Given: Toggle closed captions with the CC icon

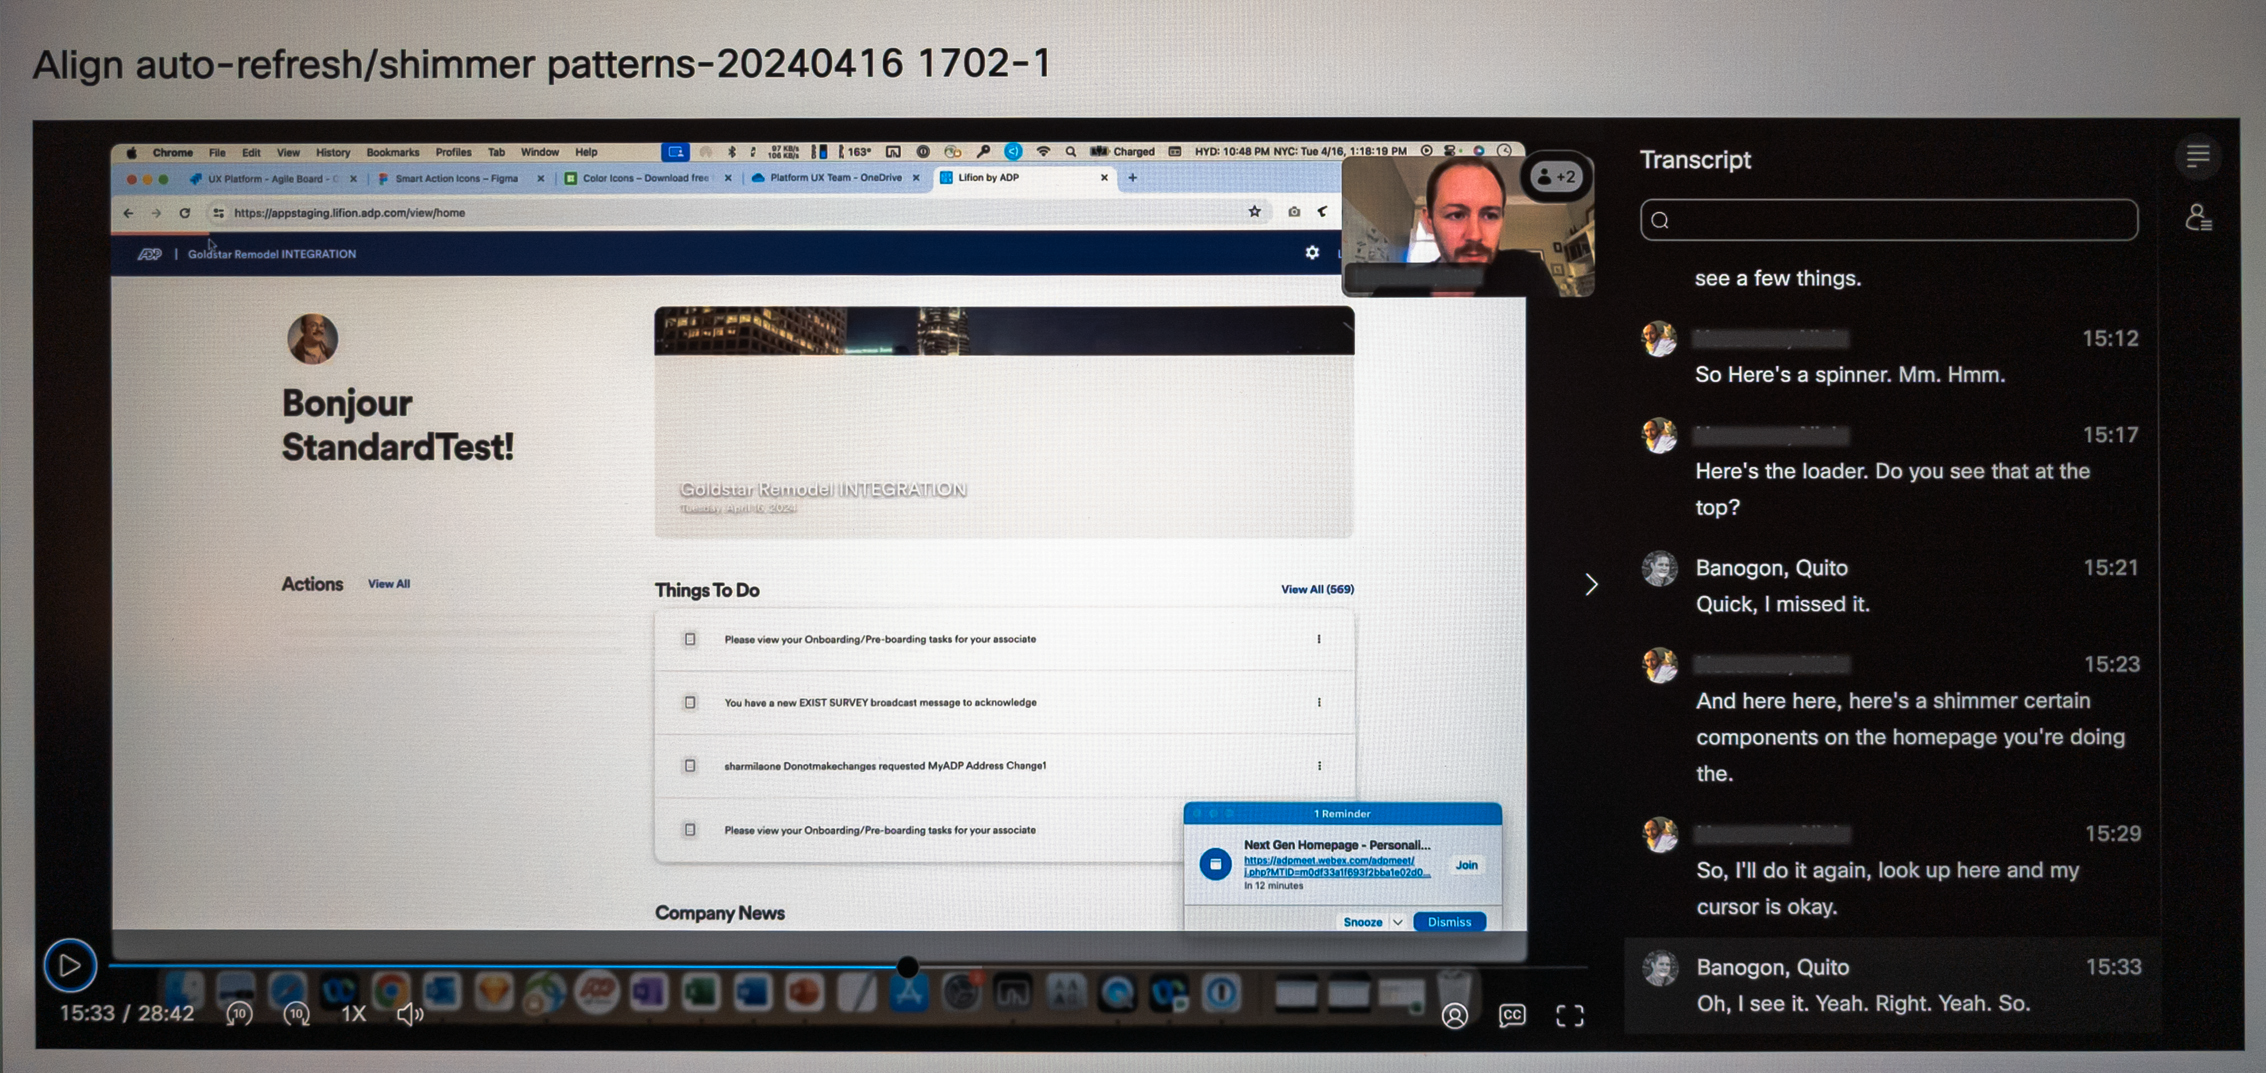Looking at the screenshot, I should coord(1512,1016).
